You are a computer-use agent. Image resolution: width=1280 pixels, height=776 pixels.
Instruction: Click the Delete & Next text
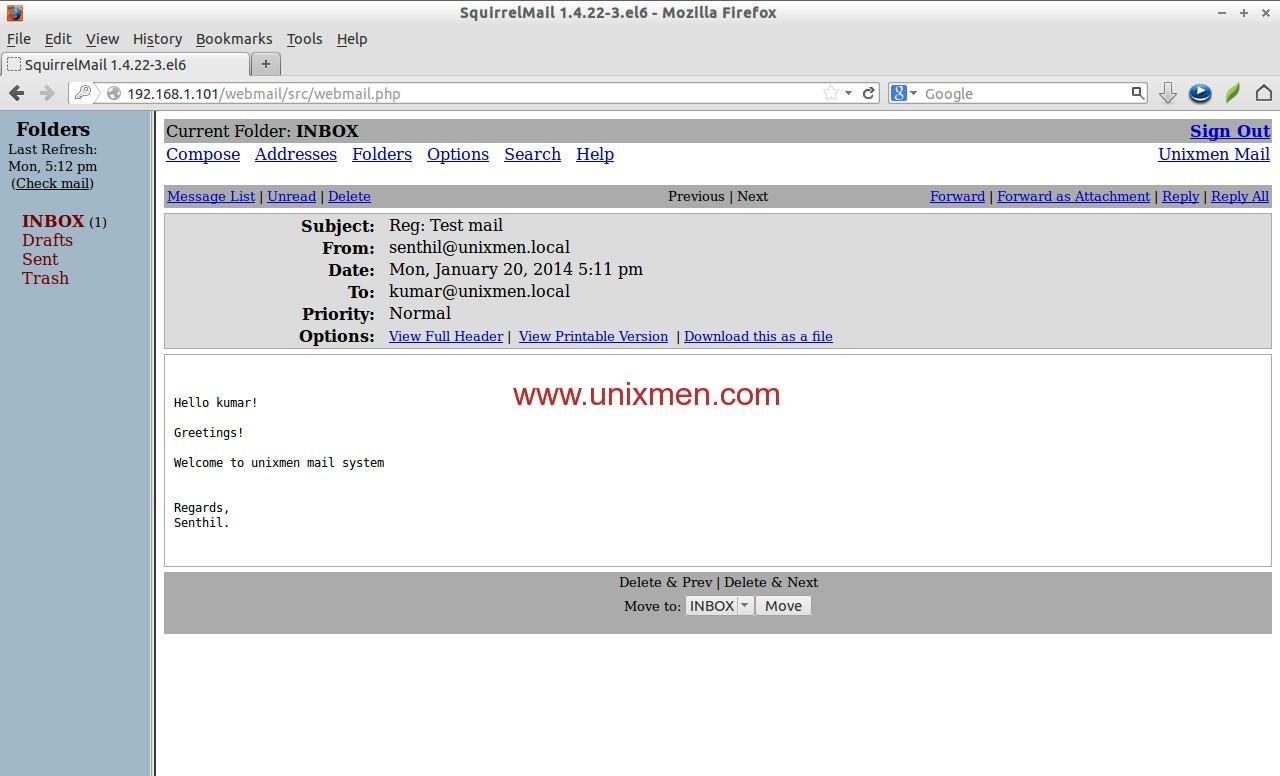pos(771,582)
